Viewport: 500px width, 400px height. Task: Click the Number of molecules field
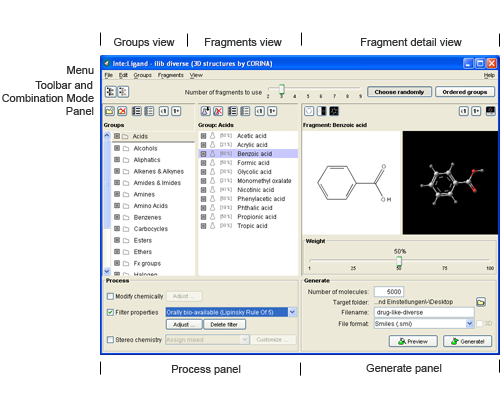pos(389,292)
